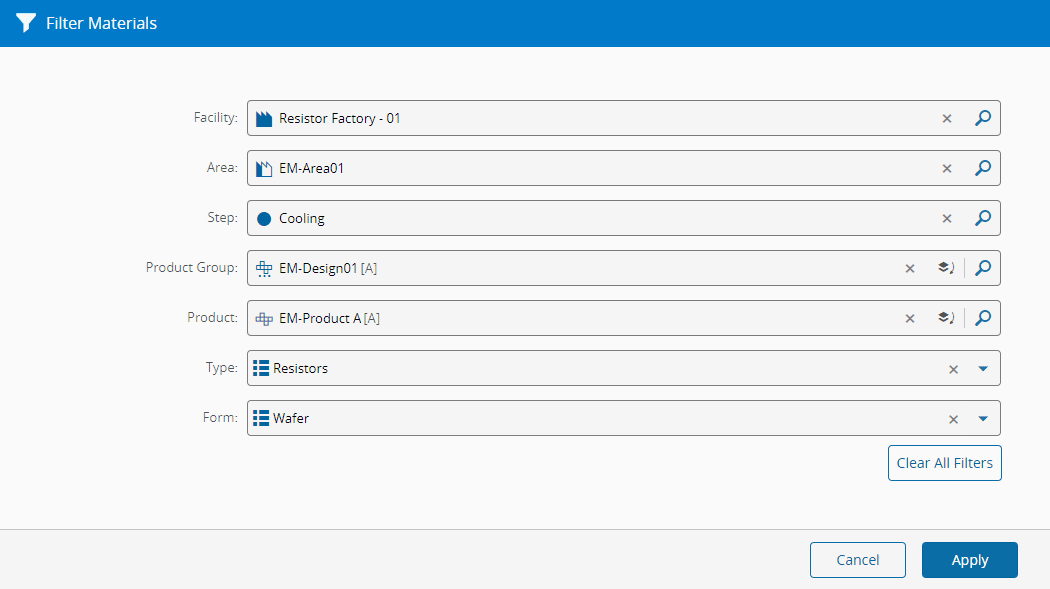Clear the Resistors type selection
The image size is (1050, 589).
(953, 369)
